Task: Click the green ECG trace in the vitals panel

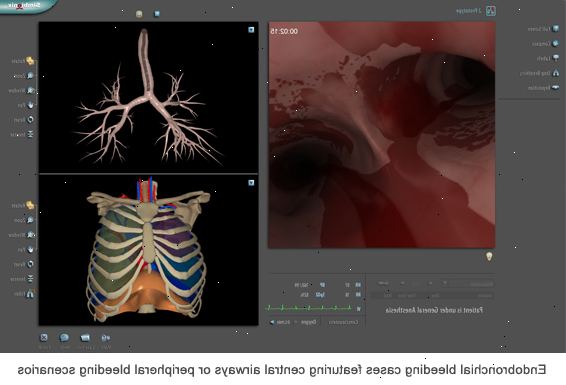Action: pyautogui.click(x=309, y=308)
